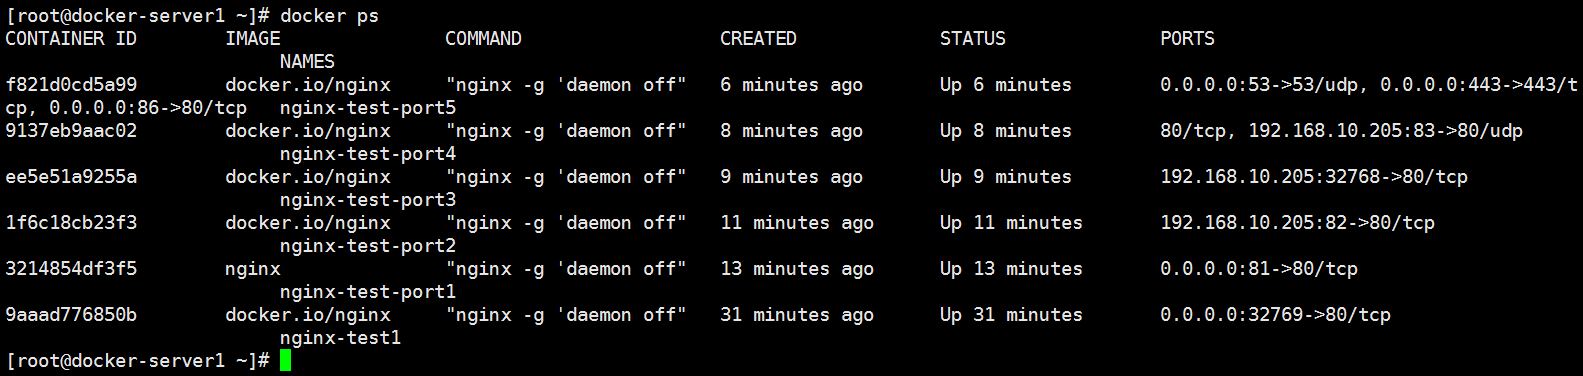Screen dimensions: 1583x376
Task: Click the port mapping 192.168.10.205:32768->80/tcp
Action: [1314, 177]
